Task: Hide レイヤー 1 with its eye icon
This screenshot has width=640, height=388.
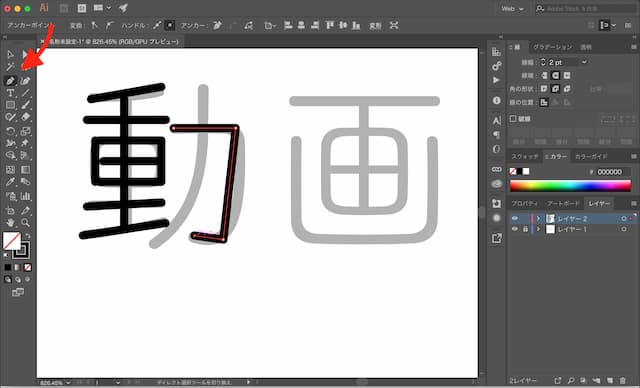Action: click(515, 229)
